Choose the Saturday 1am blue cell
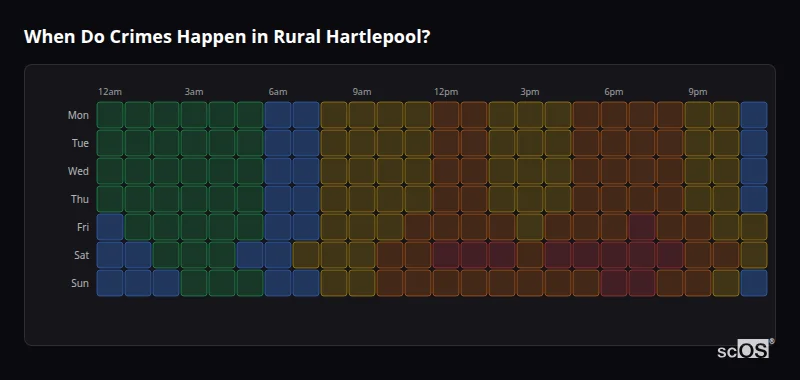The height and width of the screenshot is (380, 800). 138,255
